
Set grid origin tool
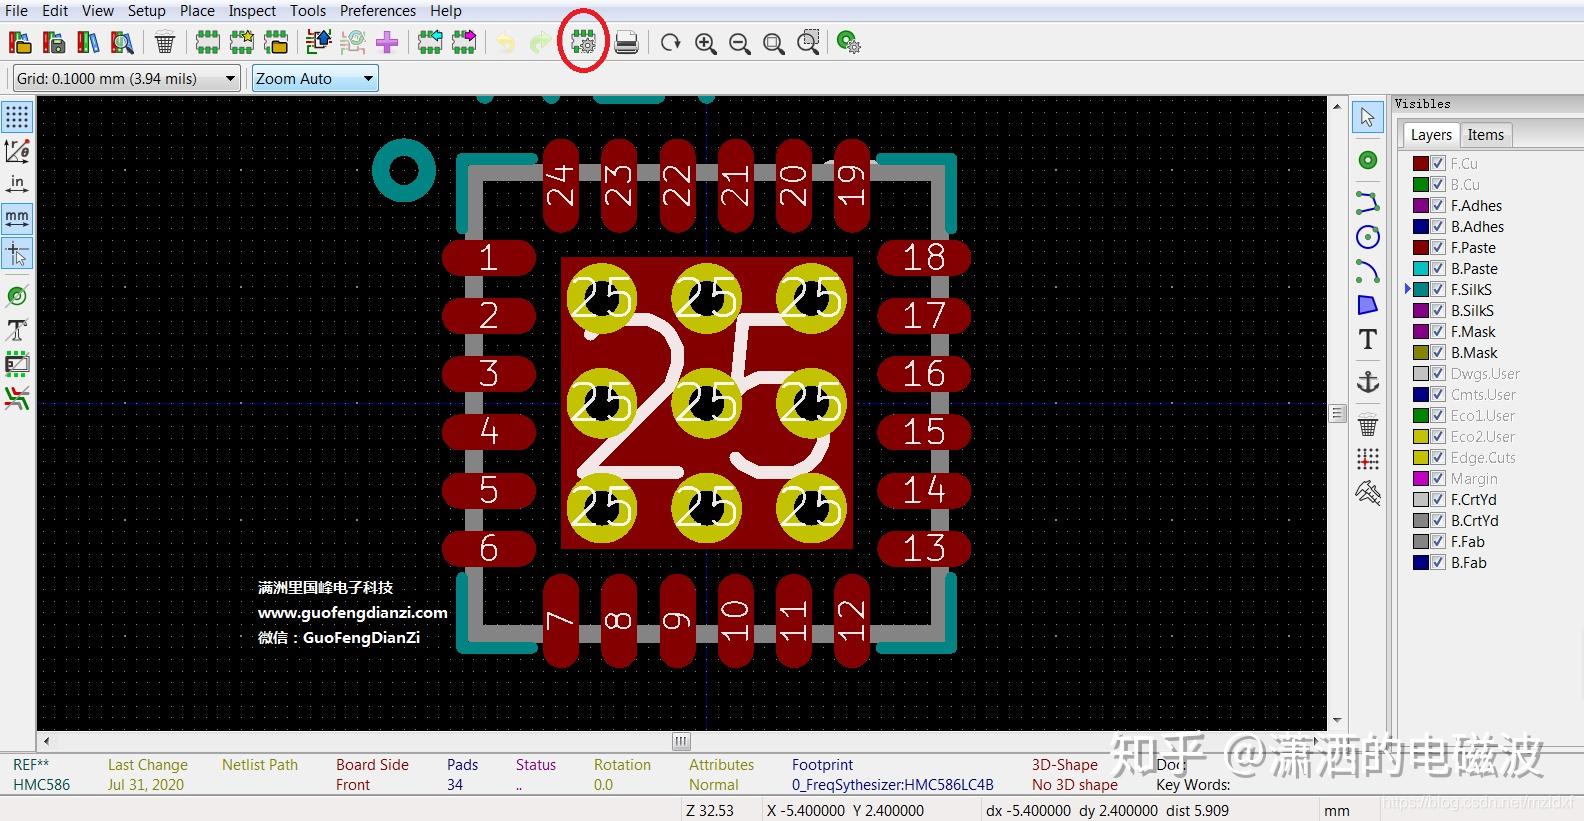click(1368, 459)
